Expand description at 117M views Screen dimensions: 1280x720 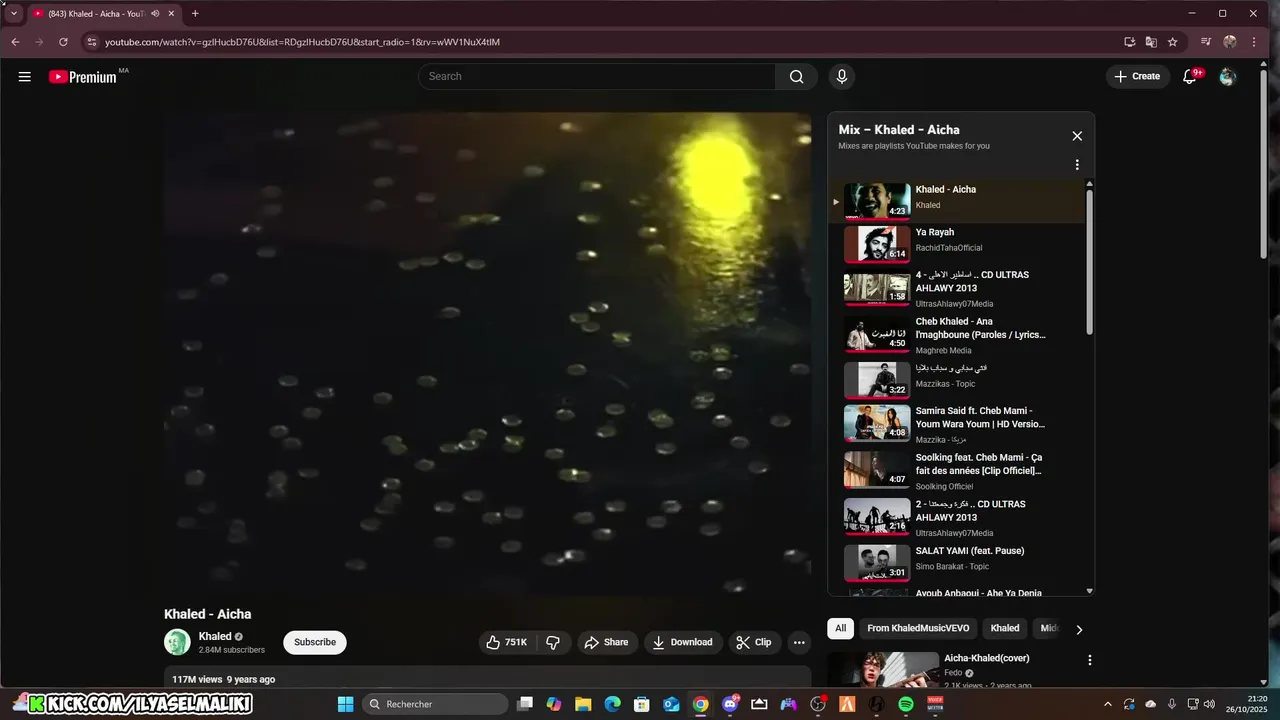pyautogui.click(x=488, y=679)
